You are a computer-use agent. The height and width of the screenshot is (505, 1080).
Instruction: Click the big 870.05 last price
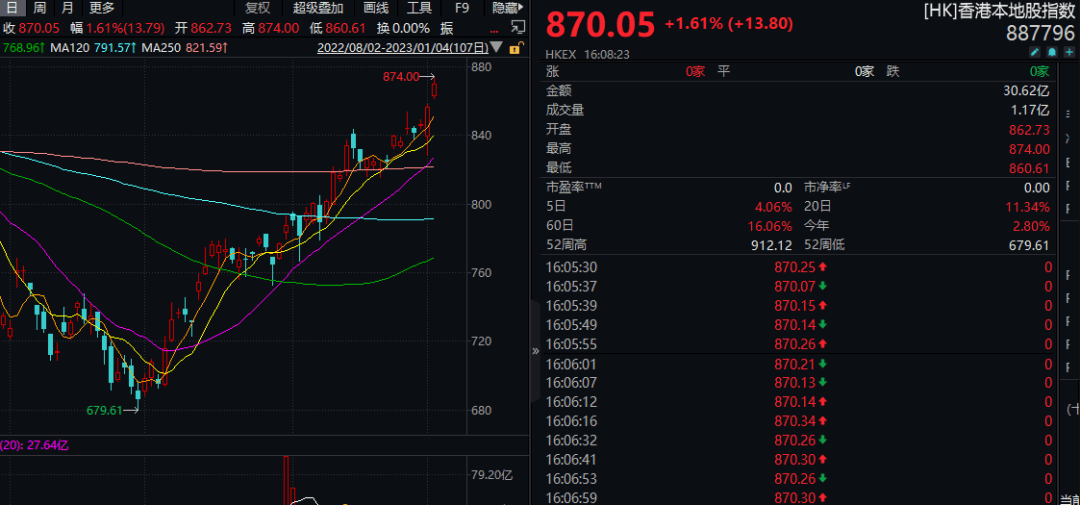click(x=601, y=25)
